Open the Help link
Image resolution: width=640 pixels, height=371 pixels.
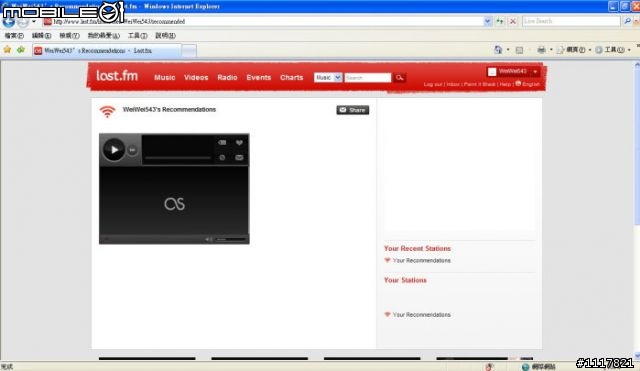click(505, 84)
